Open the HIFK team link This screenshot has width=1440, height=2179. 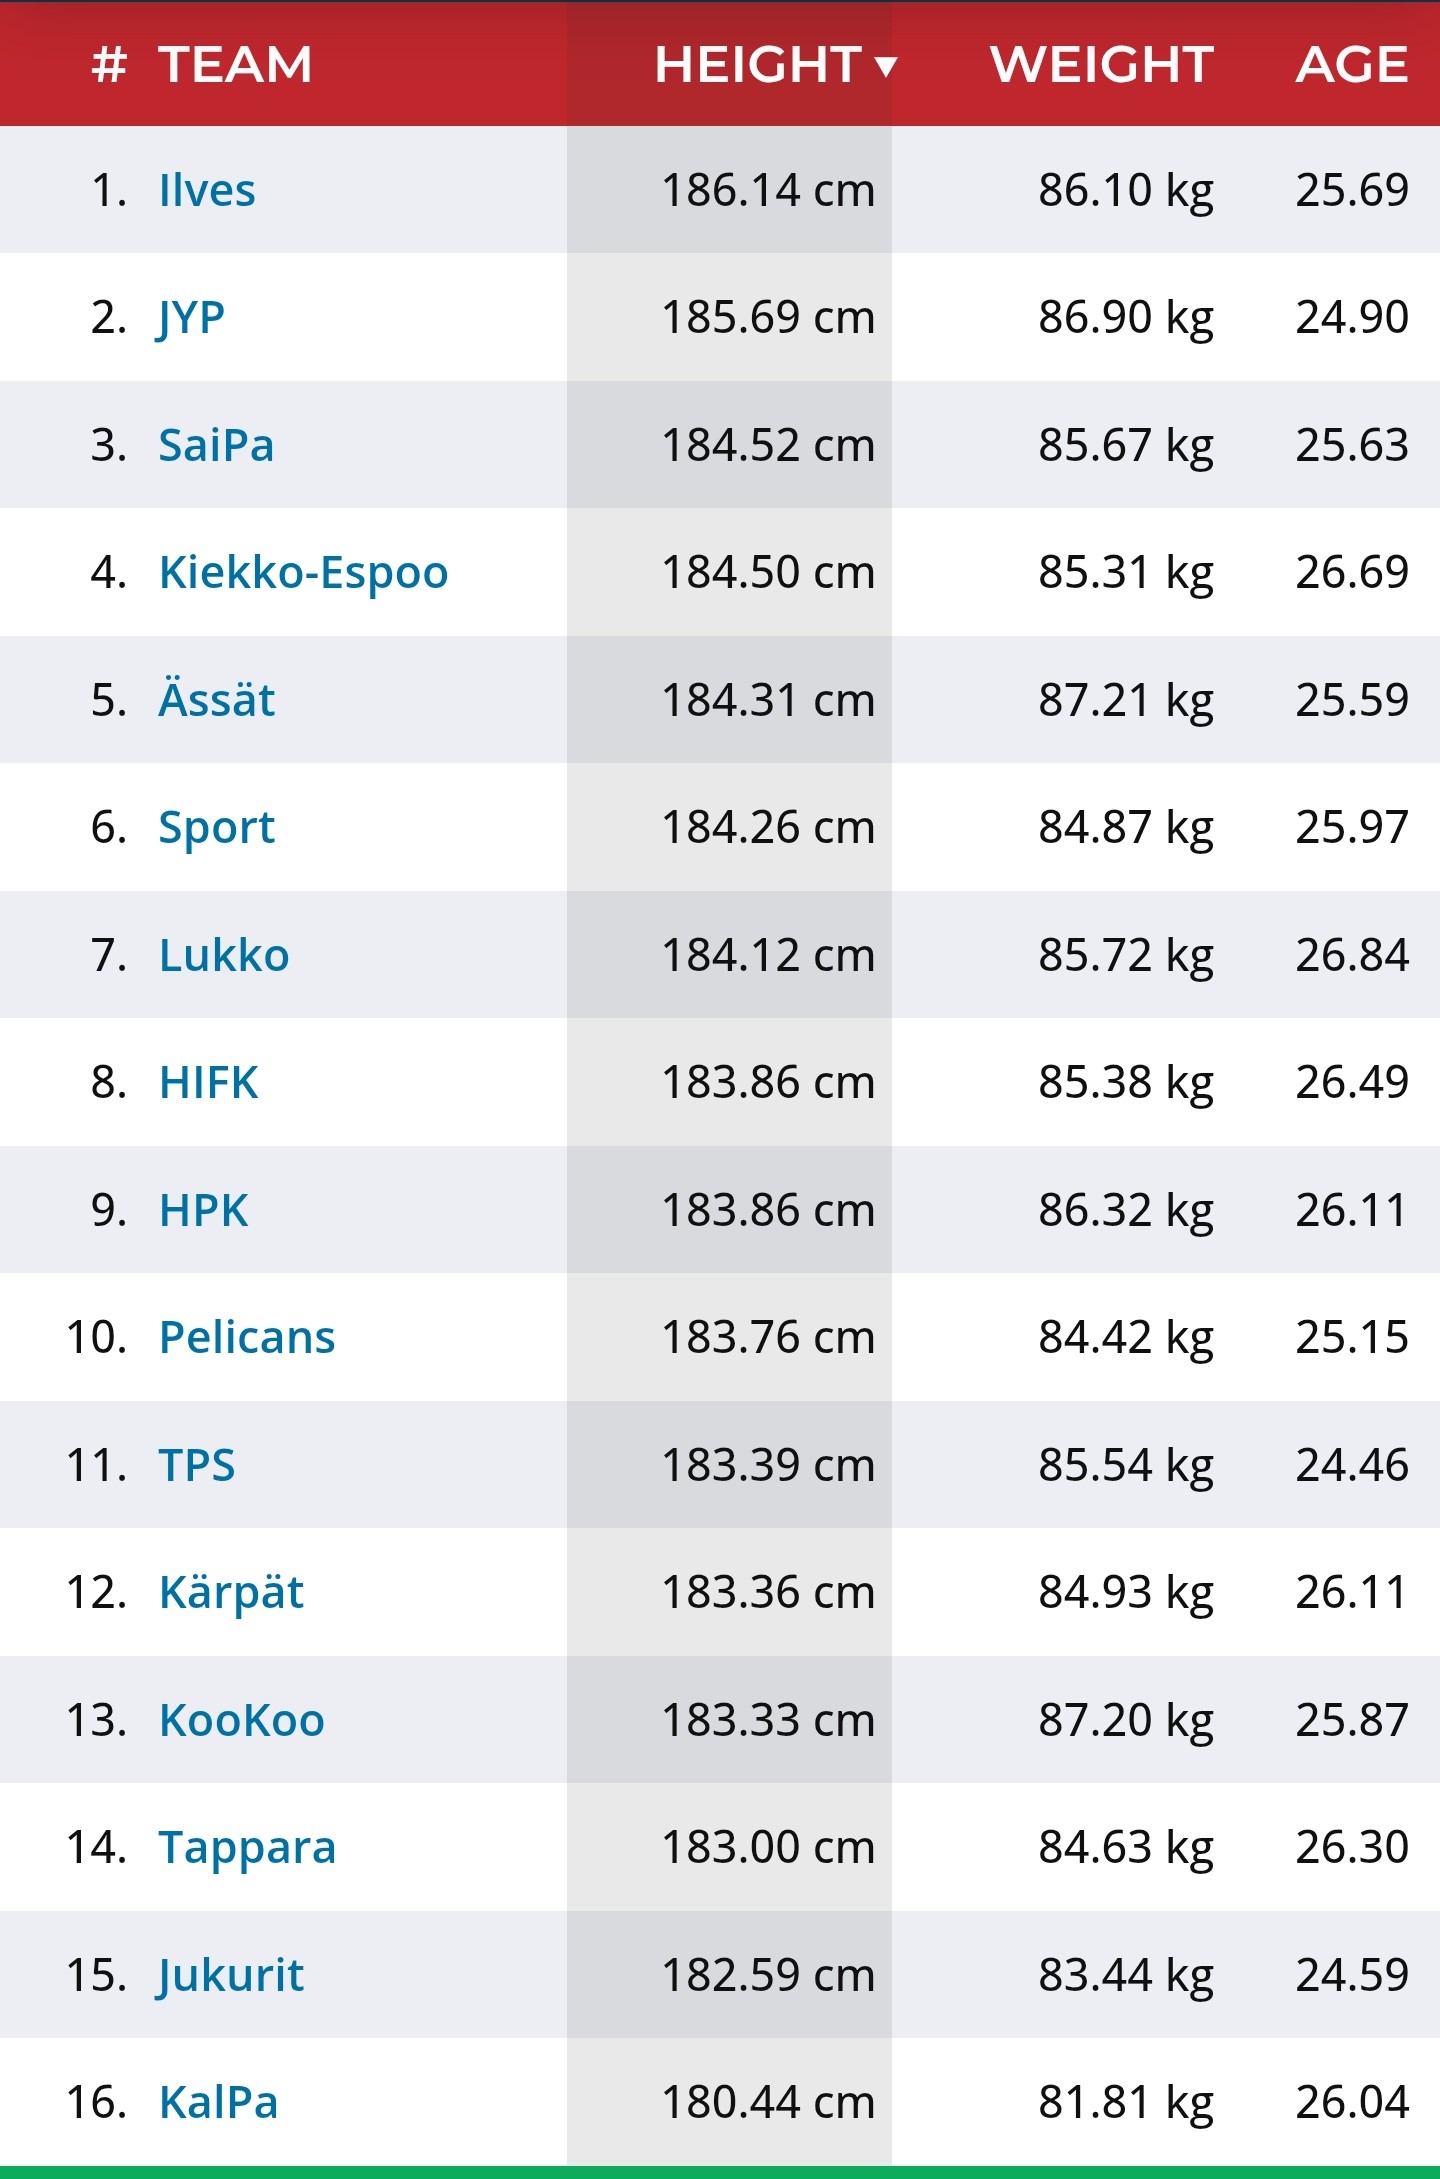point(208,1083)
